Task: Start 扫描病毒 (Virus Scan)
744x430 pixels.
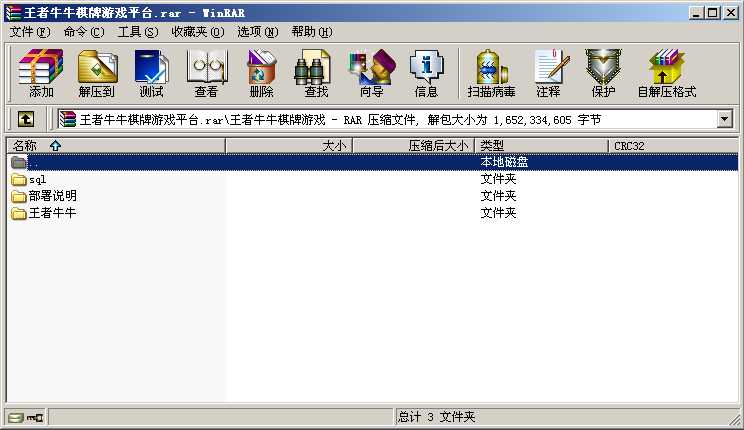Action: [492, 73]
